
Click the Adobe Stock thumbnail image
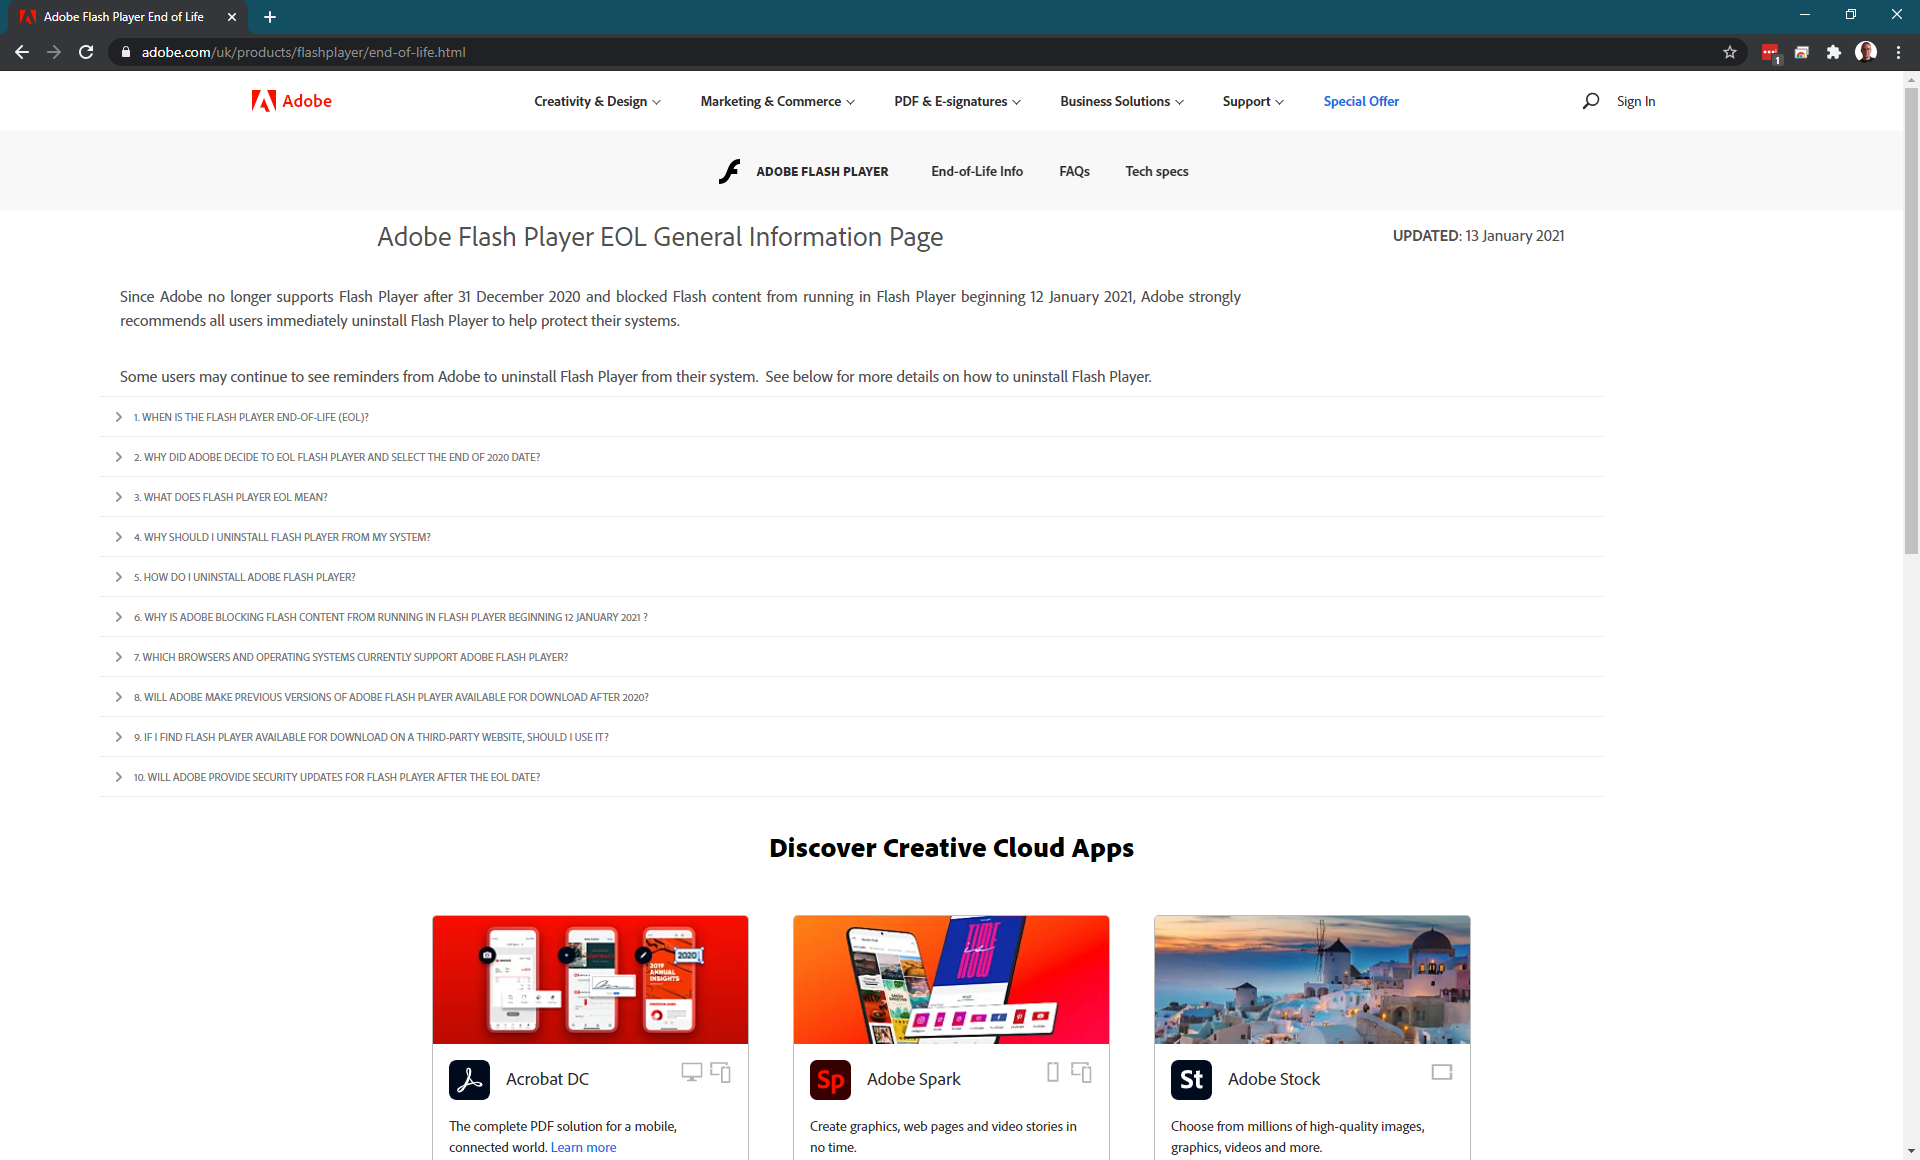pos(1311,976)
